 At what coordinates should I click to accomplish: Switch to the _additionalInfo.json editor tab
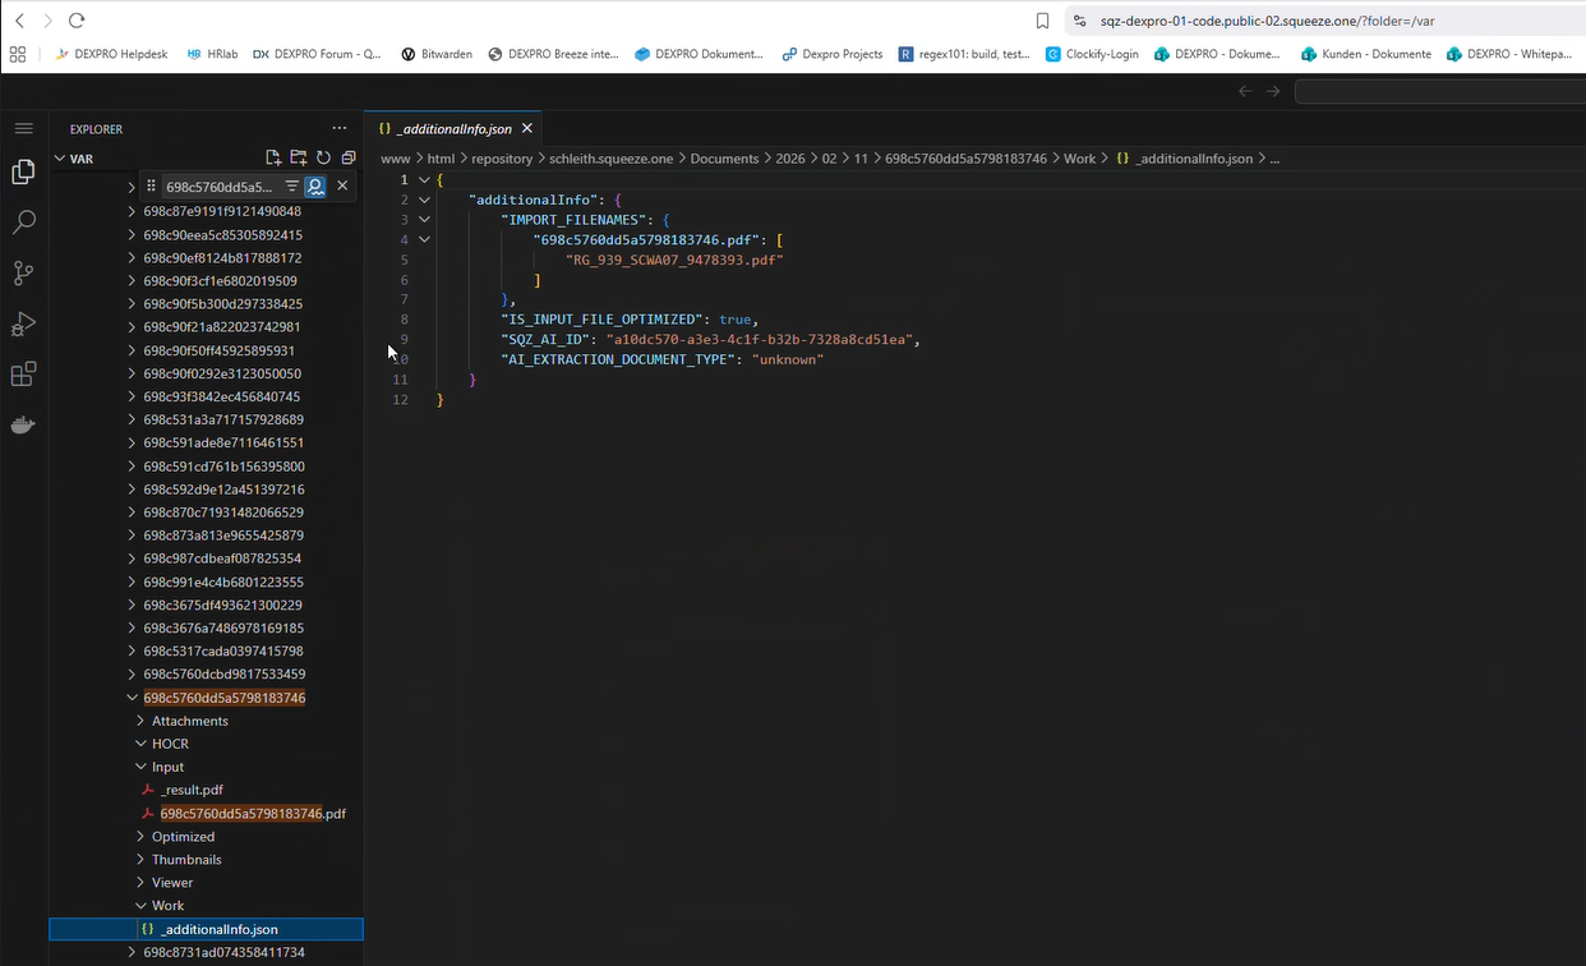point(454,129)
